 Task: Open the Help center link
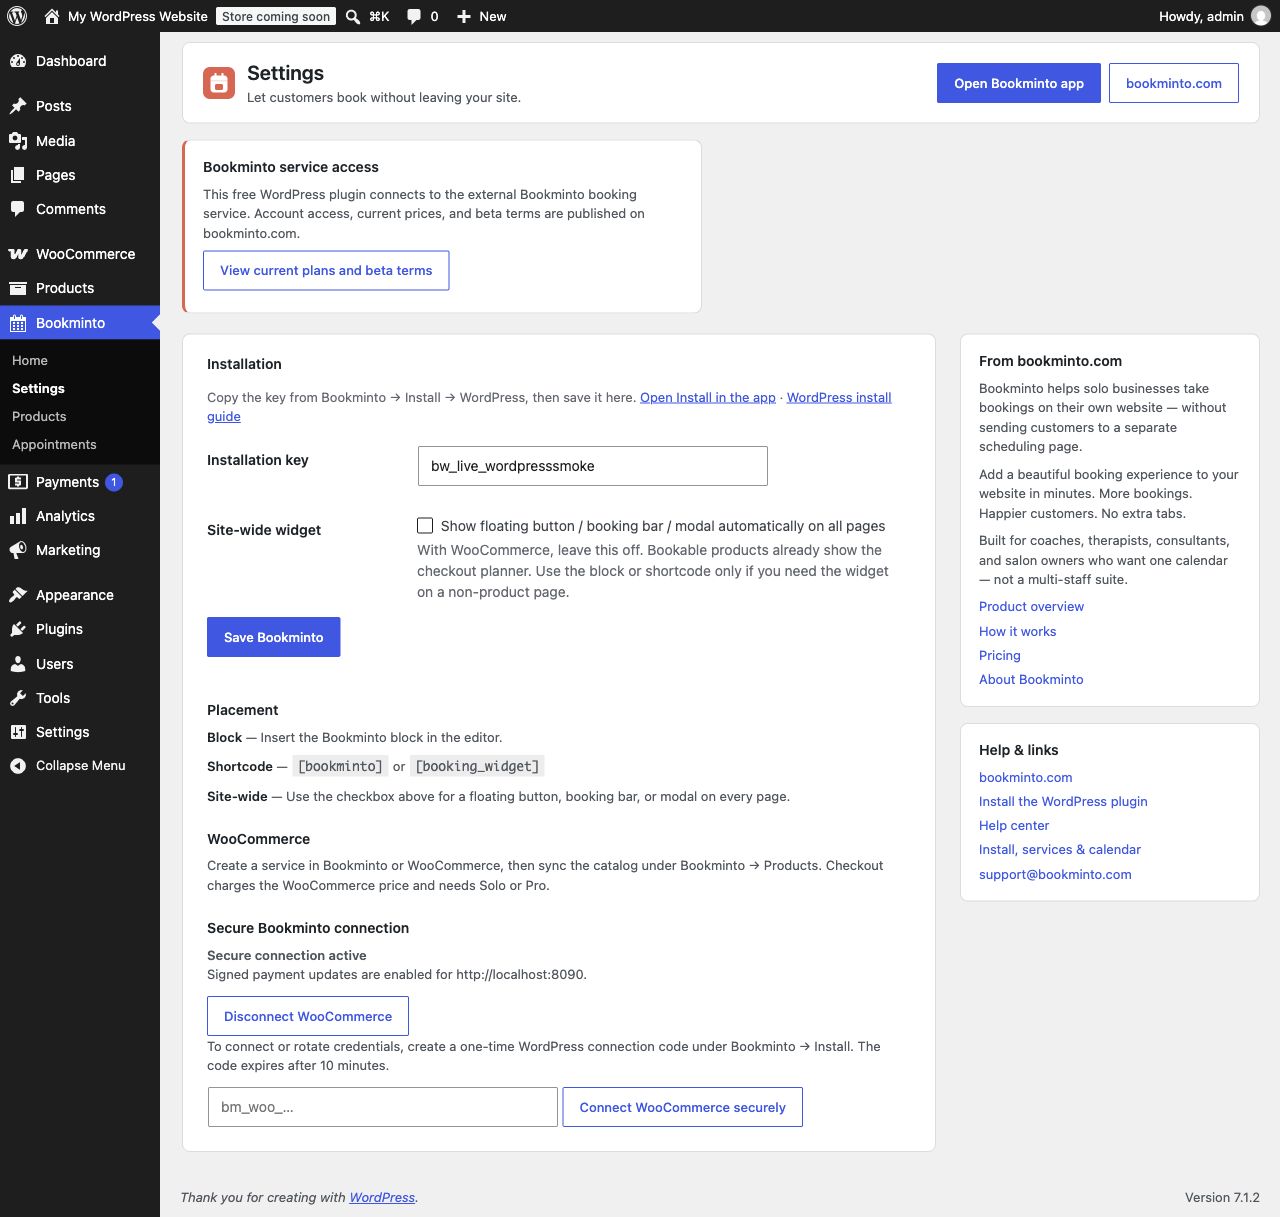(1014, 825)
